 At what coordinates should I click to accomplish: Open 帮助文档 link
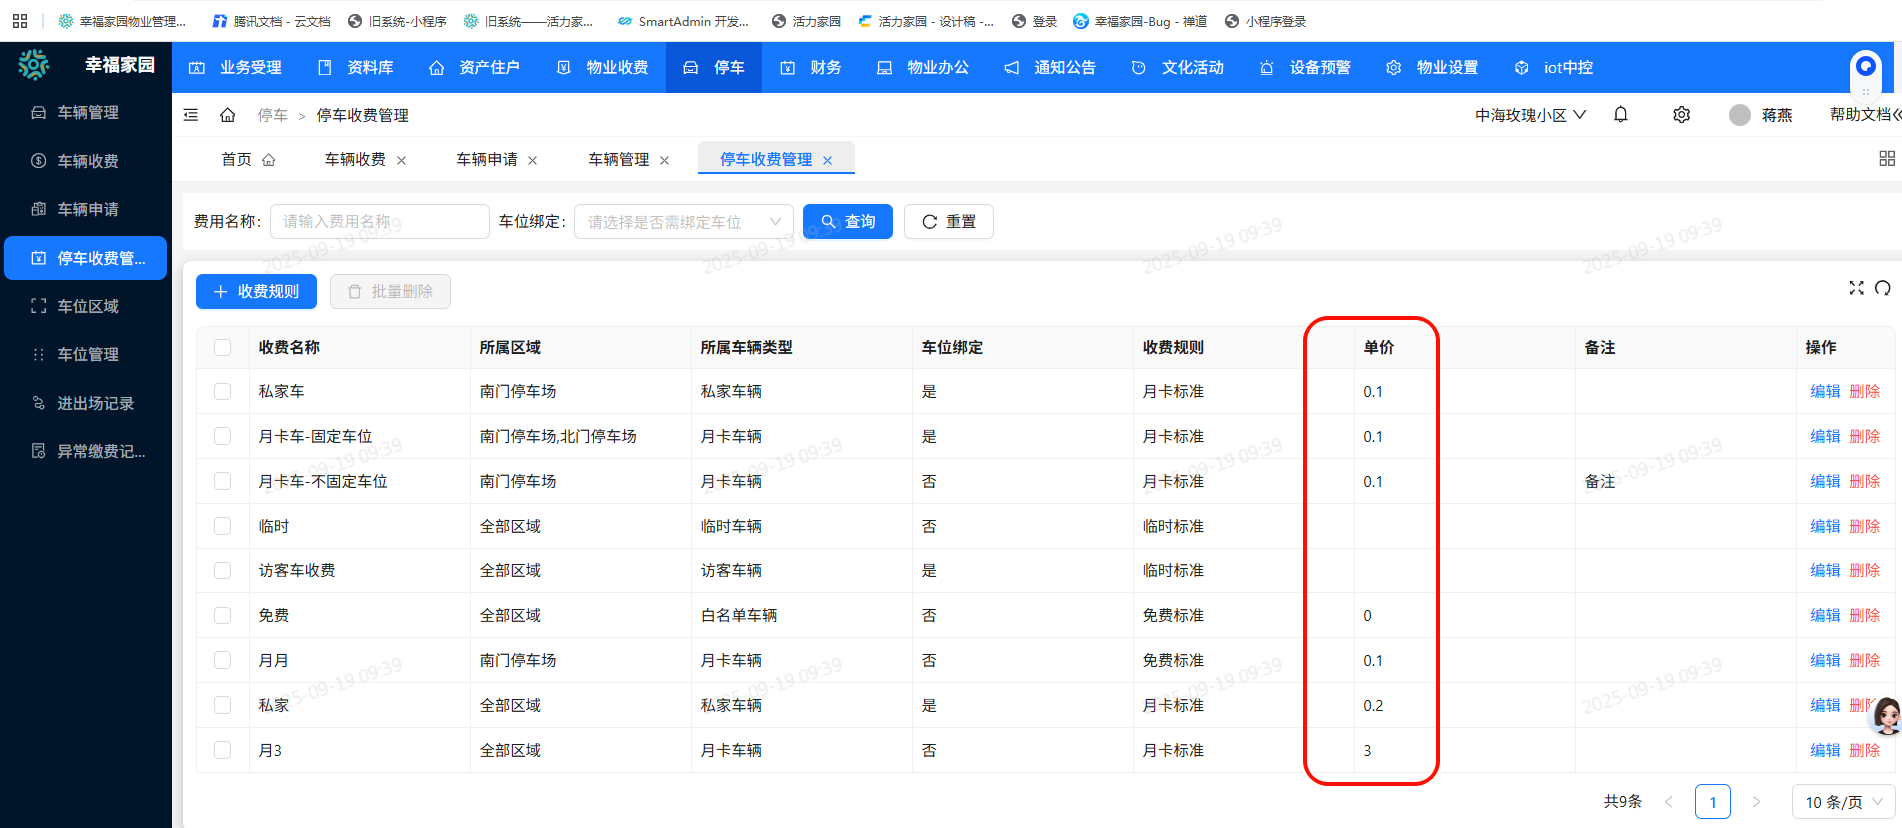pos(1862,115)
